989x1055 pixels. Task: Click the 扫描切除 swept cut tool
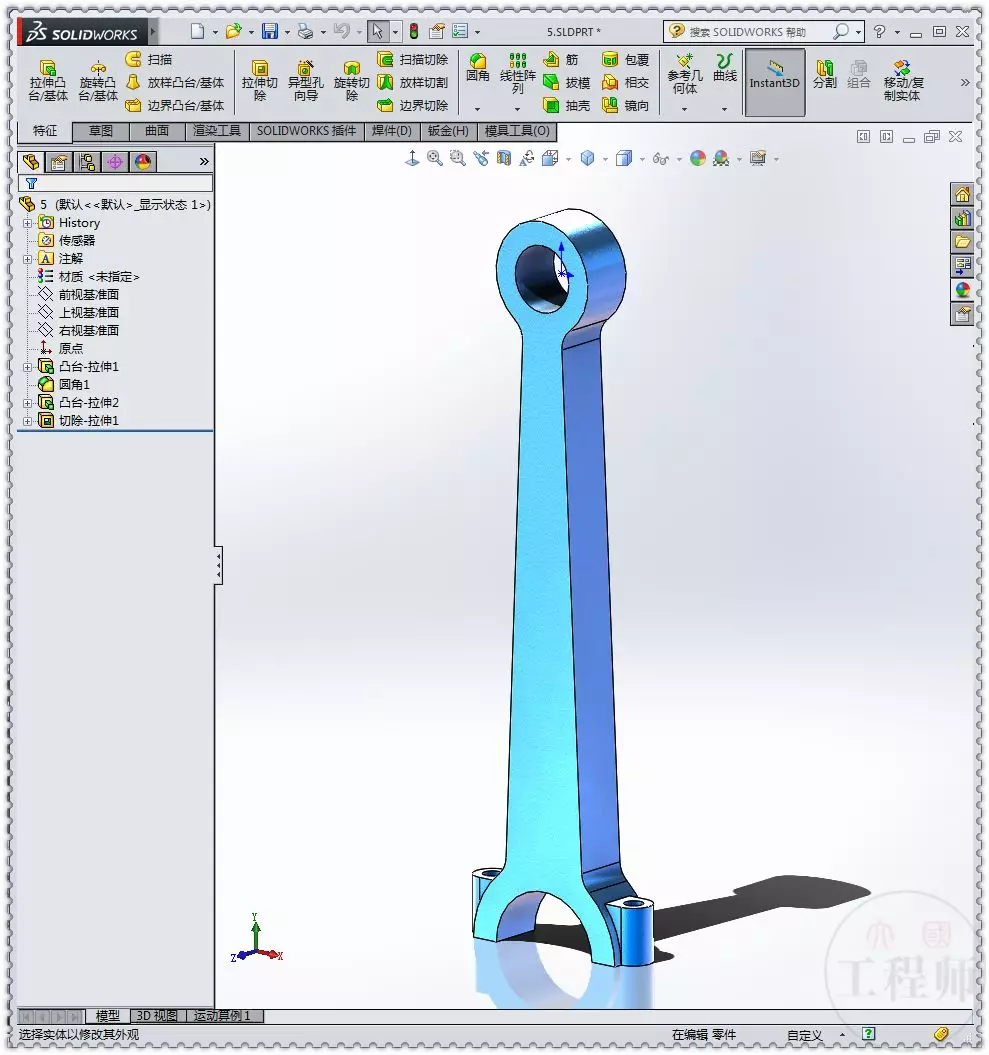pos(412,59)
